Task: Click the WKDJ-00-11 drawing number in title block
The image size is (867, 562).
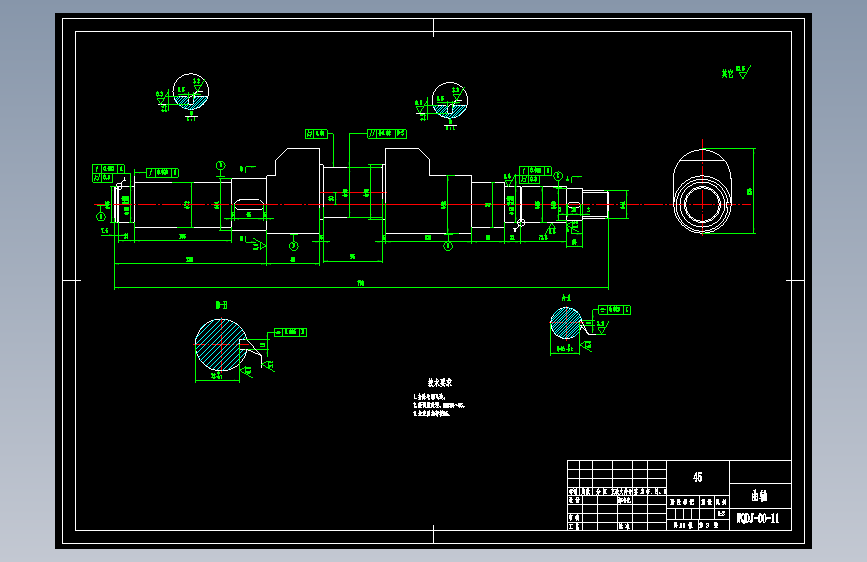Action: click(758, 518)
